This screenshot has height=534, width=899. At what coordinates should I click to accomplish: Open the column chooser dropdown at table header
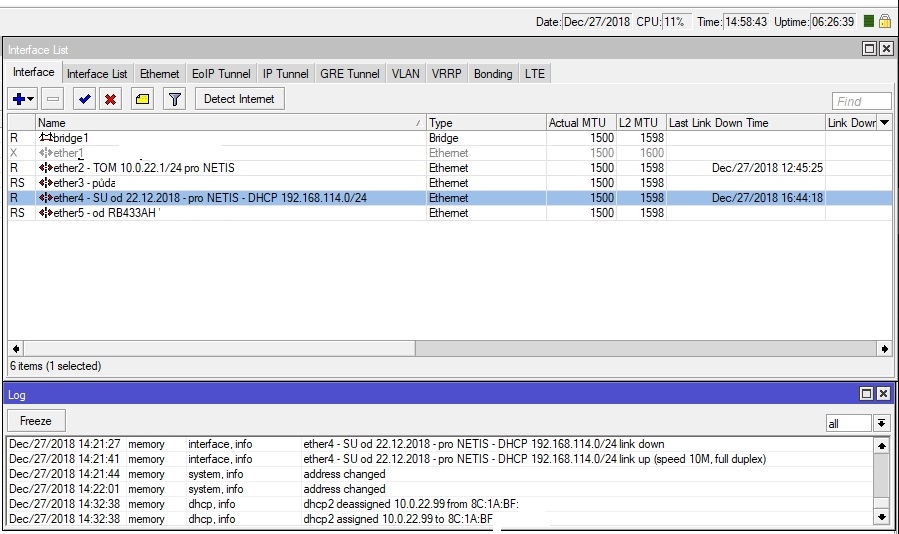[885, 122]
